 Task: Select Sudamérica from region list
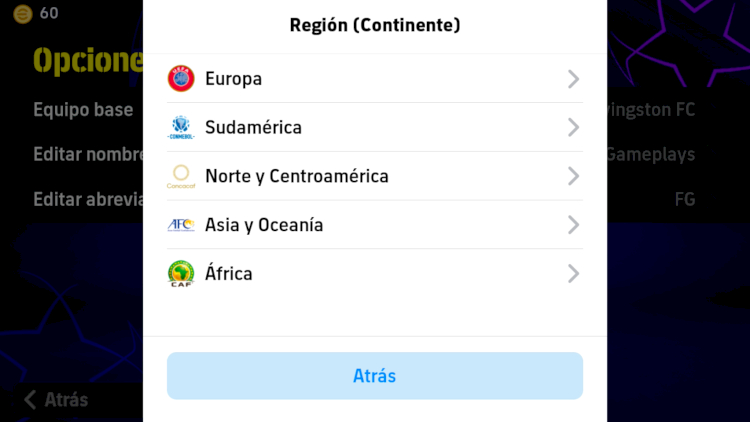pos(375,127)
